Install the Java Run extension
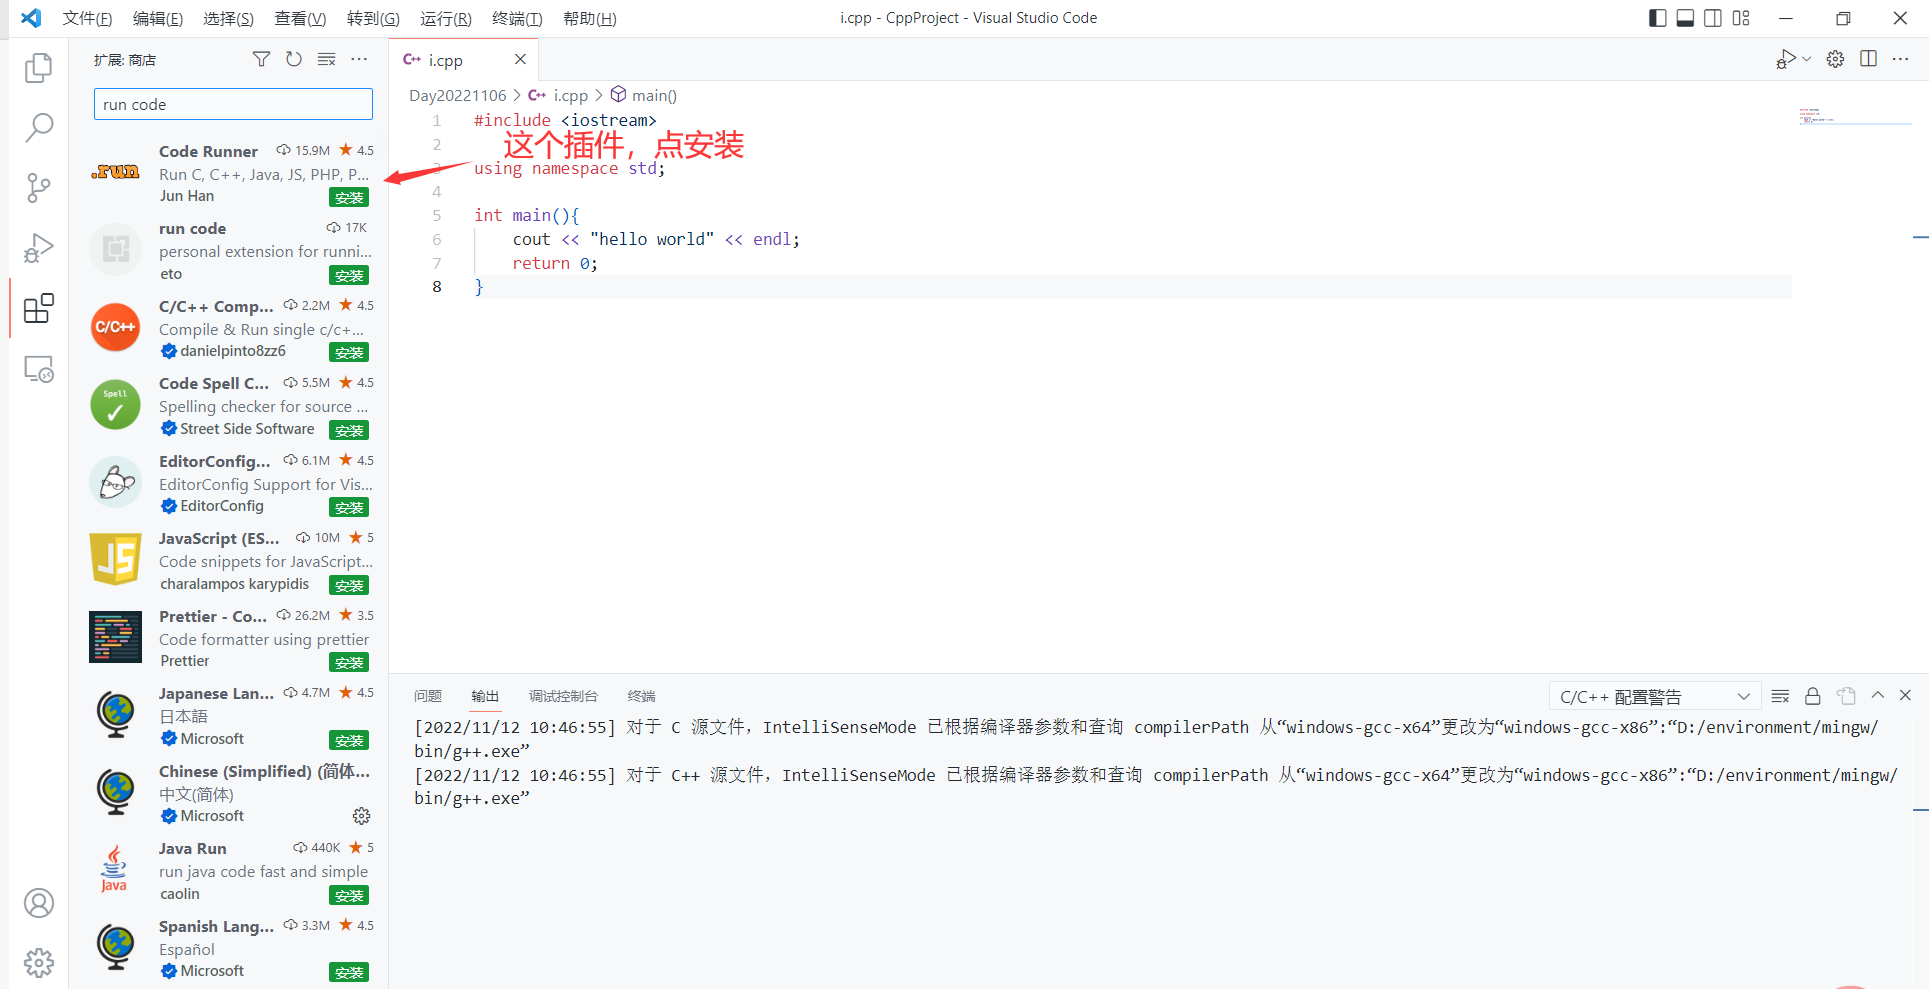 pyautogui.click(x=349, y=895)
